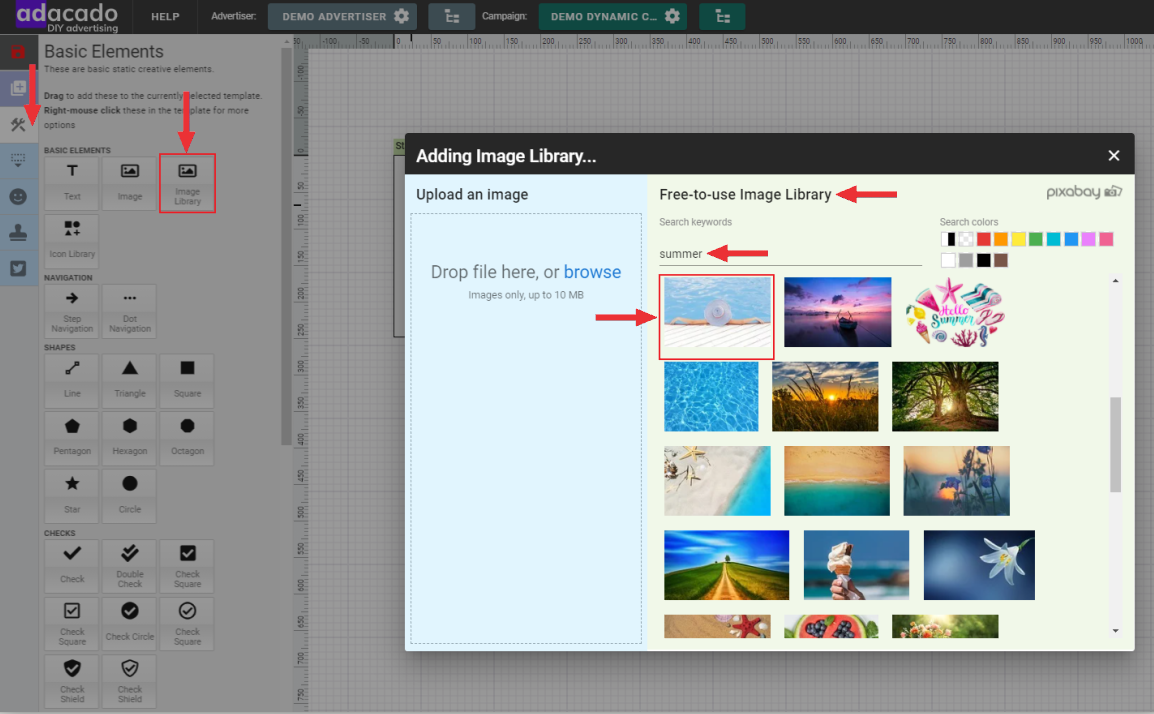
Task: Select the white hat in pool image
Action: coord(718,312)
